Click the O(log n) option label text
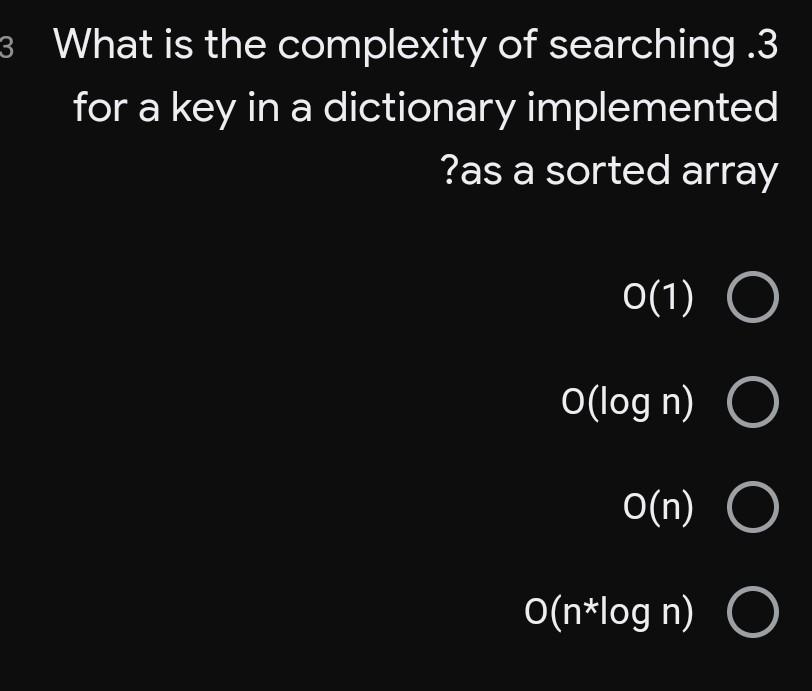The width and height of the screenshot is (812, 691). pyautogui.click(x=627, y=402)
